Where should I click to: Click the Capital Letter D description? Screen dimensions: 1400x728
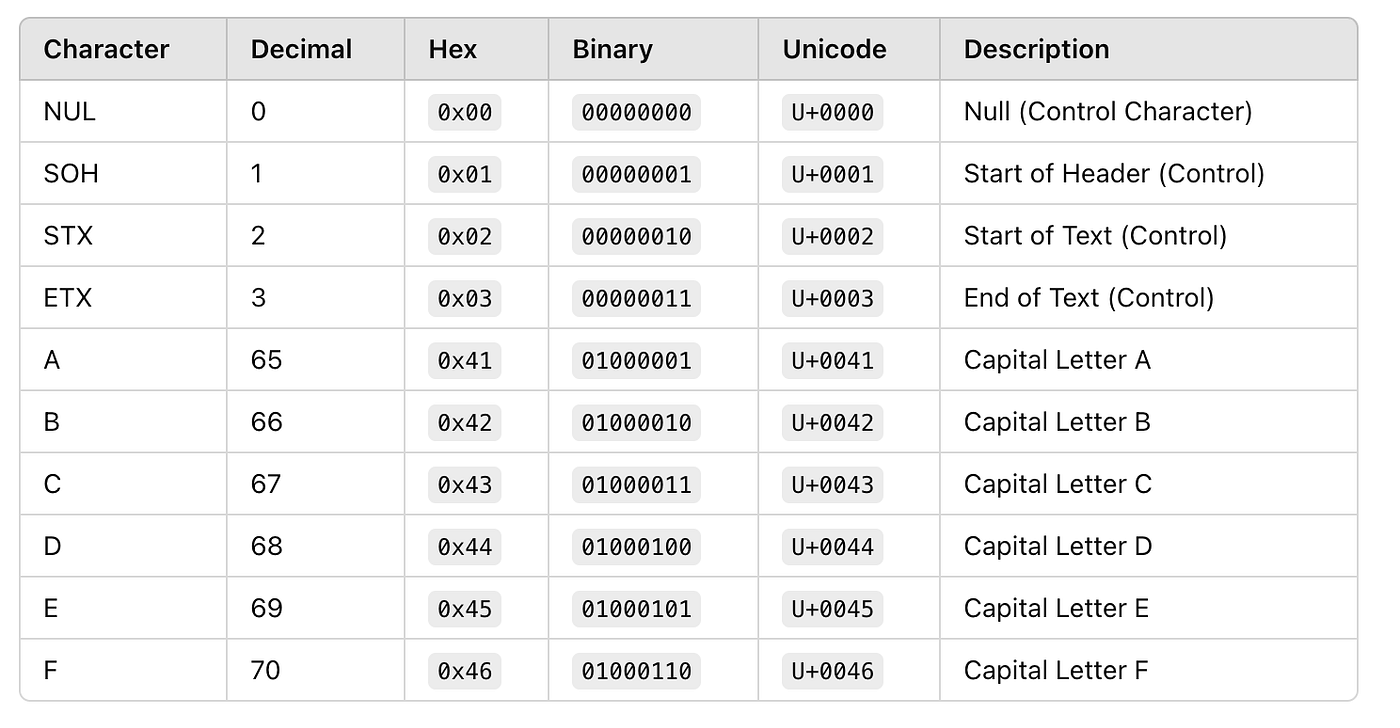click(x=1058, y=546)
